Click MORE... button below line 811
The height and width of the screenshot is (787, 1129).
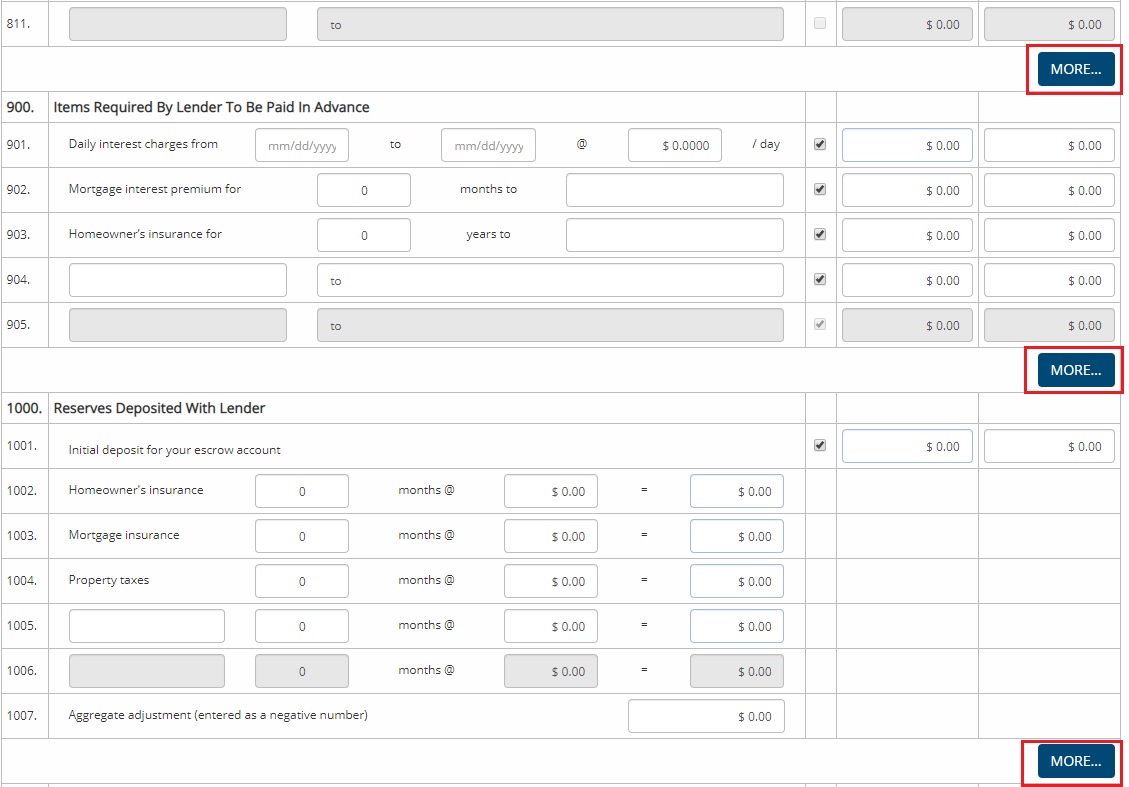(1076, 69)
